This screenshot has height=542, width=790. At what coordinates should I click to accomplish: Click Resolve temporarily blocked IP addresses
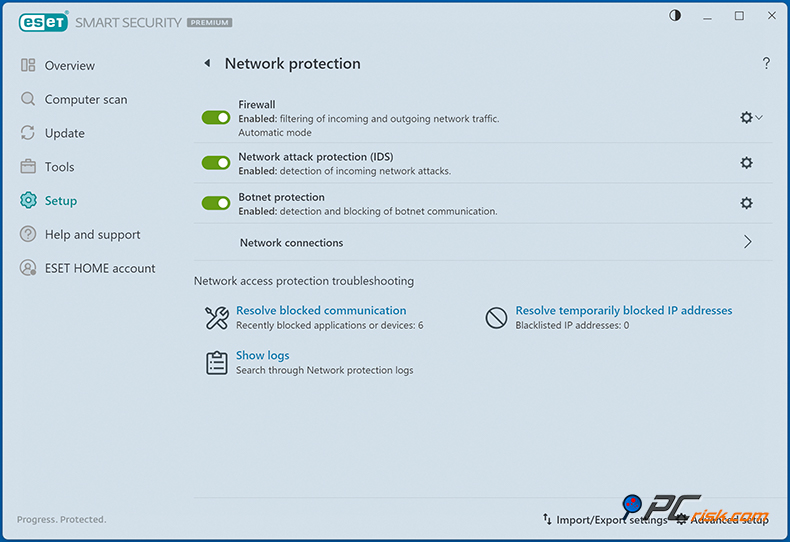(x=623, y=311)
